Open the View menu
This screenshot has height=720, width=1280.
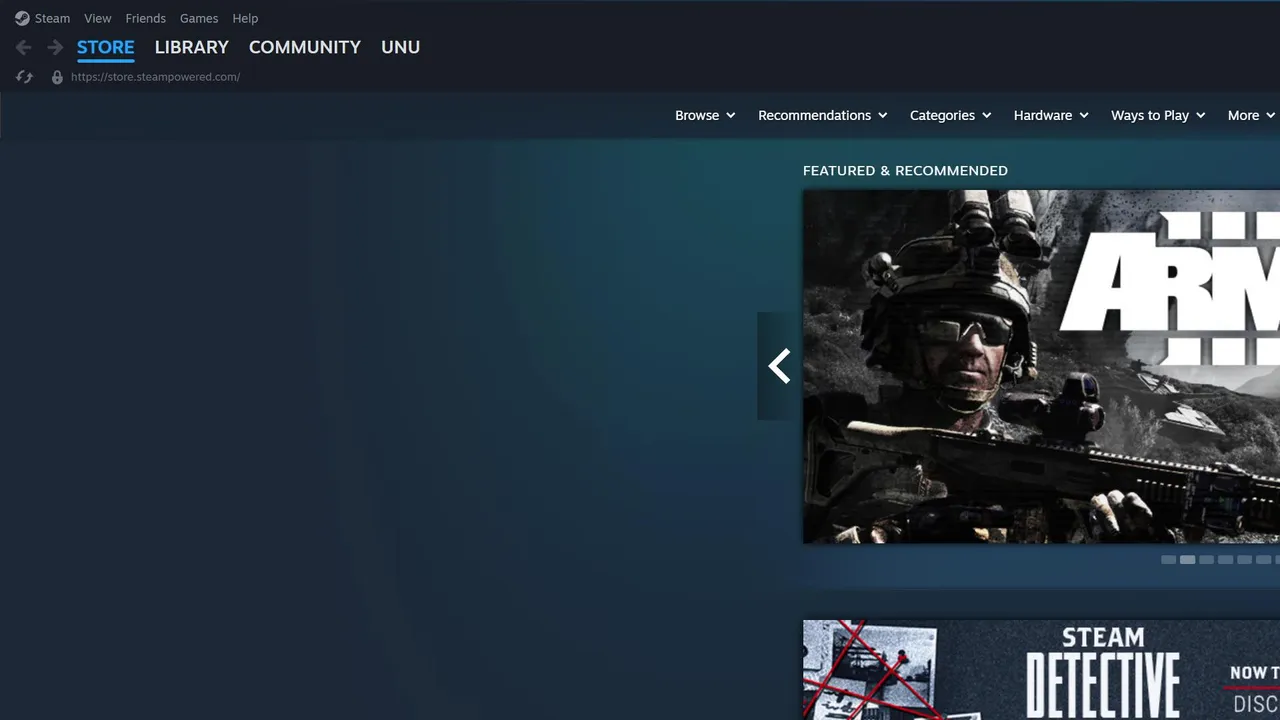tap(98, 18)
